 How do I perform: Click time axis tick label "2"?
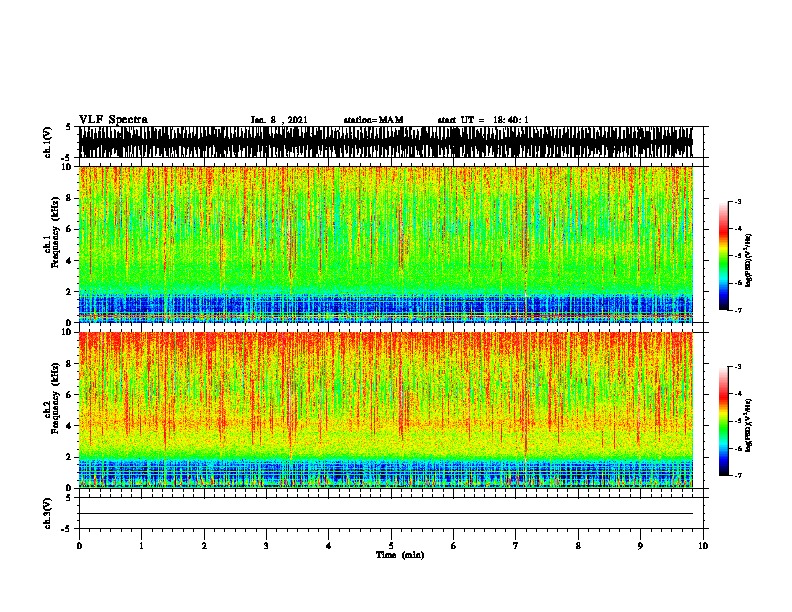[204, 546]
